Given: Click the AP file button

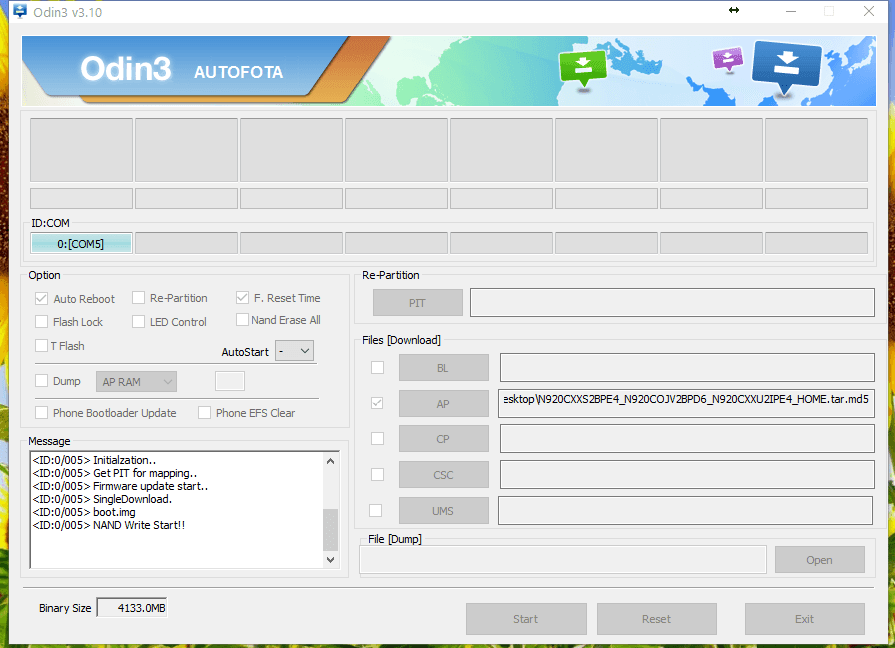Looking at the screenshot, I should [444, 404].
